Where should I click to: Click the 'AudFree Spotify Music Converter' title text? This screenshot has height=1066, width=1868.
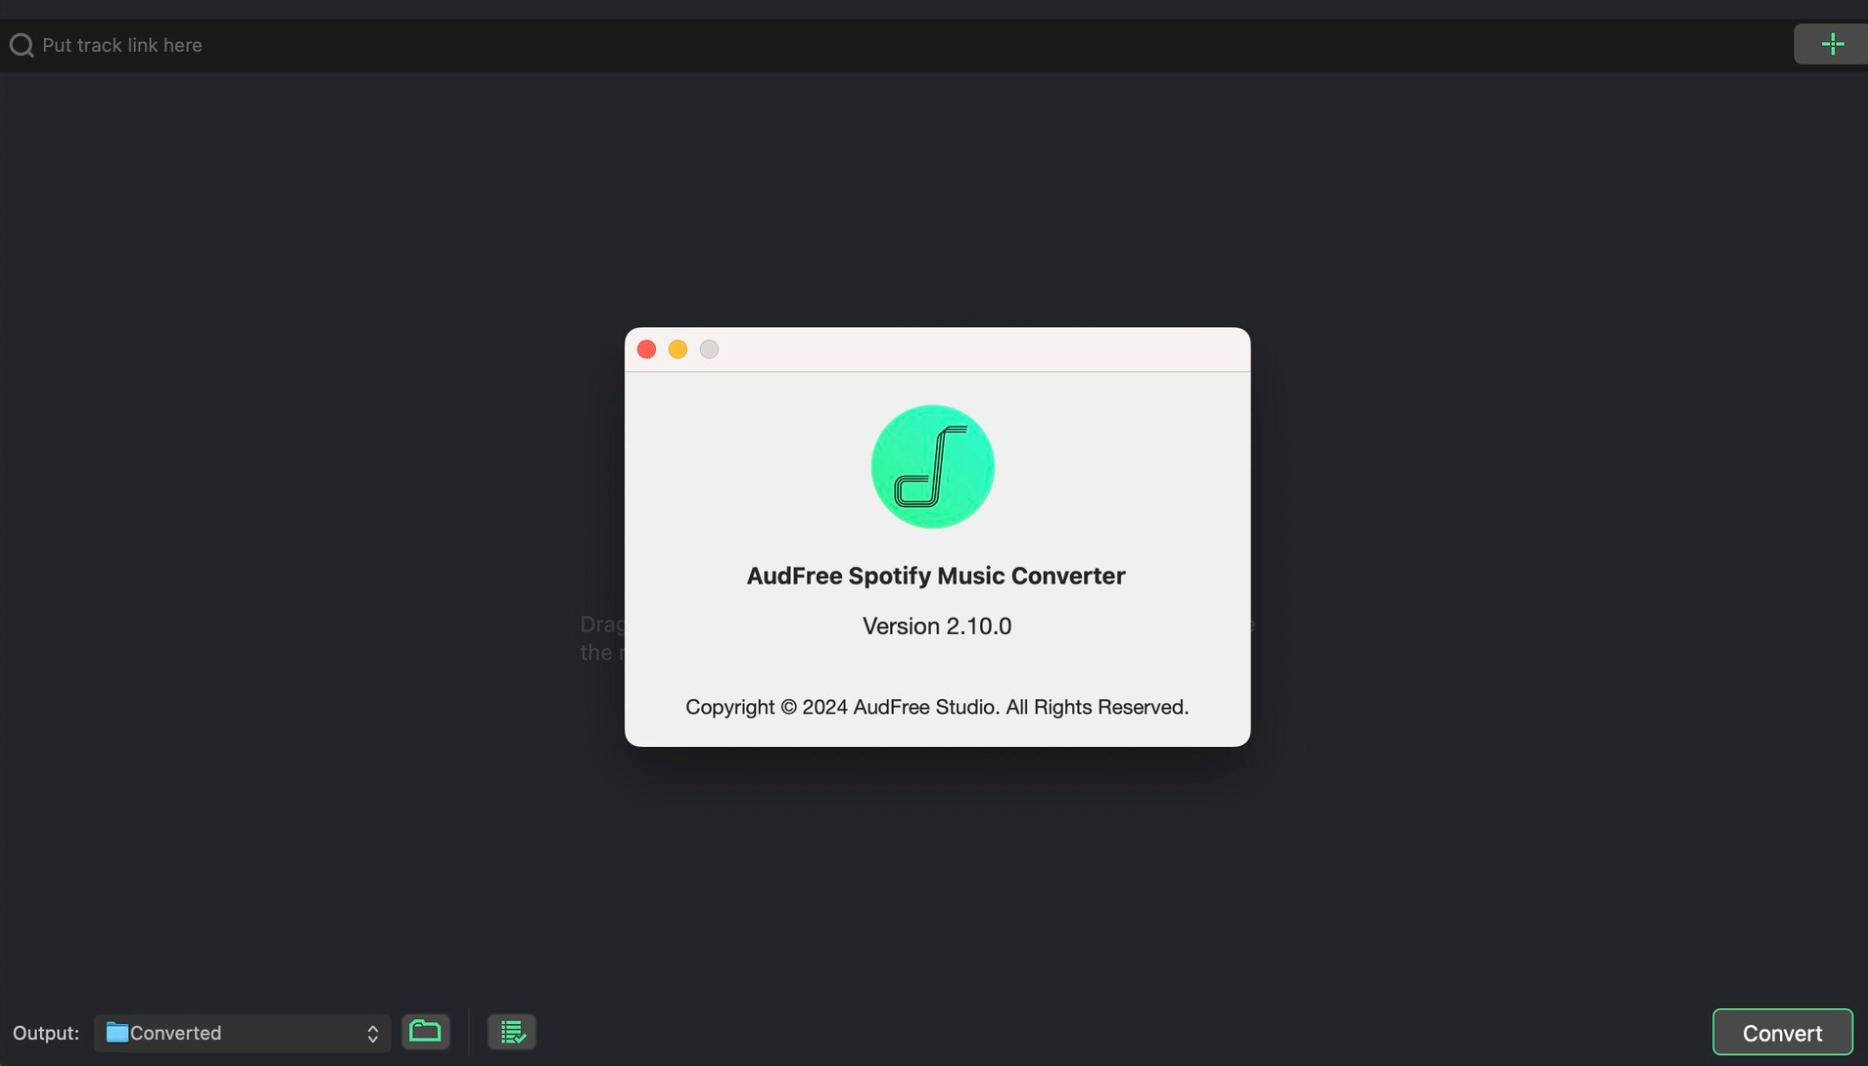click(936, 576)
